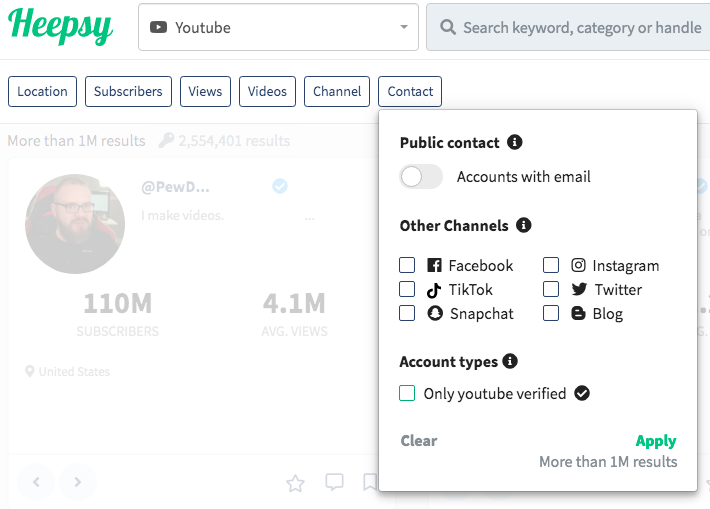Click the Blogger icon

coord(578,313)
